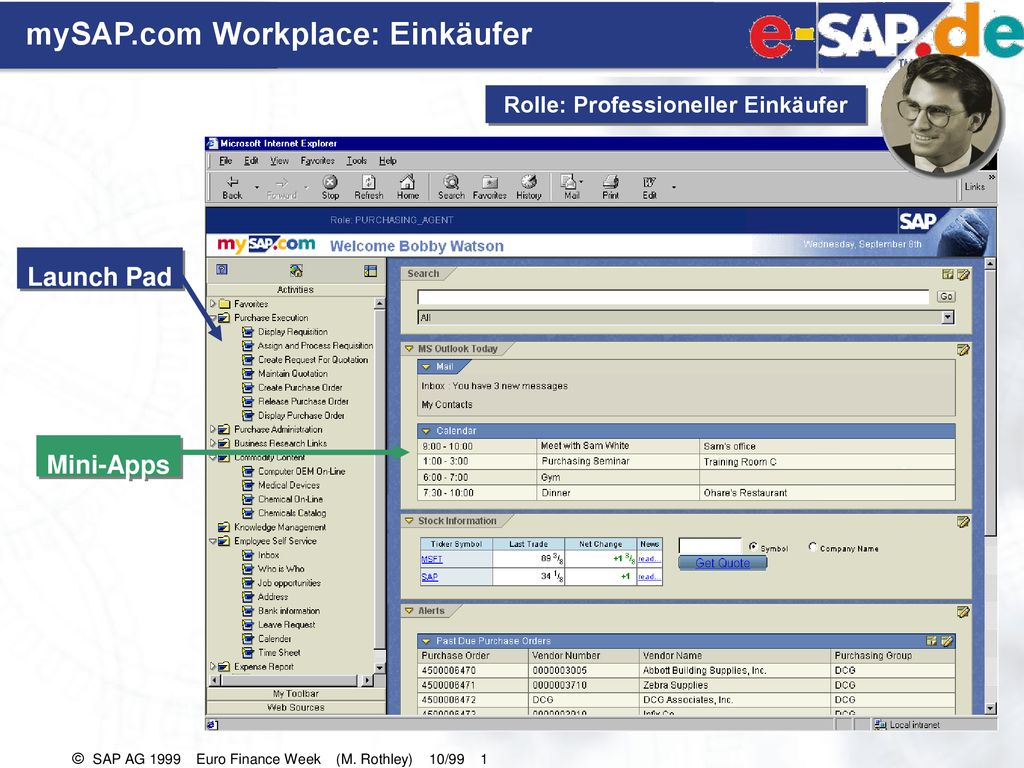Click the edit pencil icon in Search panel
This screenshot has width=1024, height=768.
coord(963,274)
